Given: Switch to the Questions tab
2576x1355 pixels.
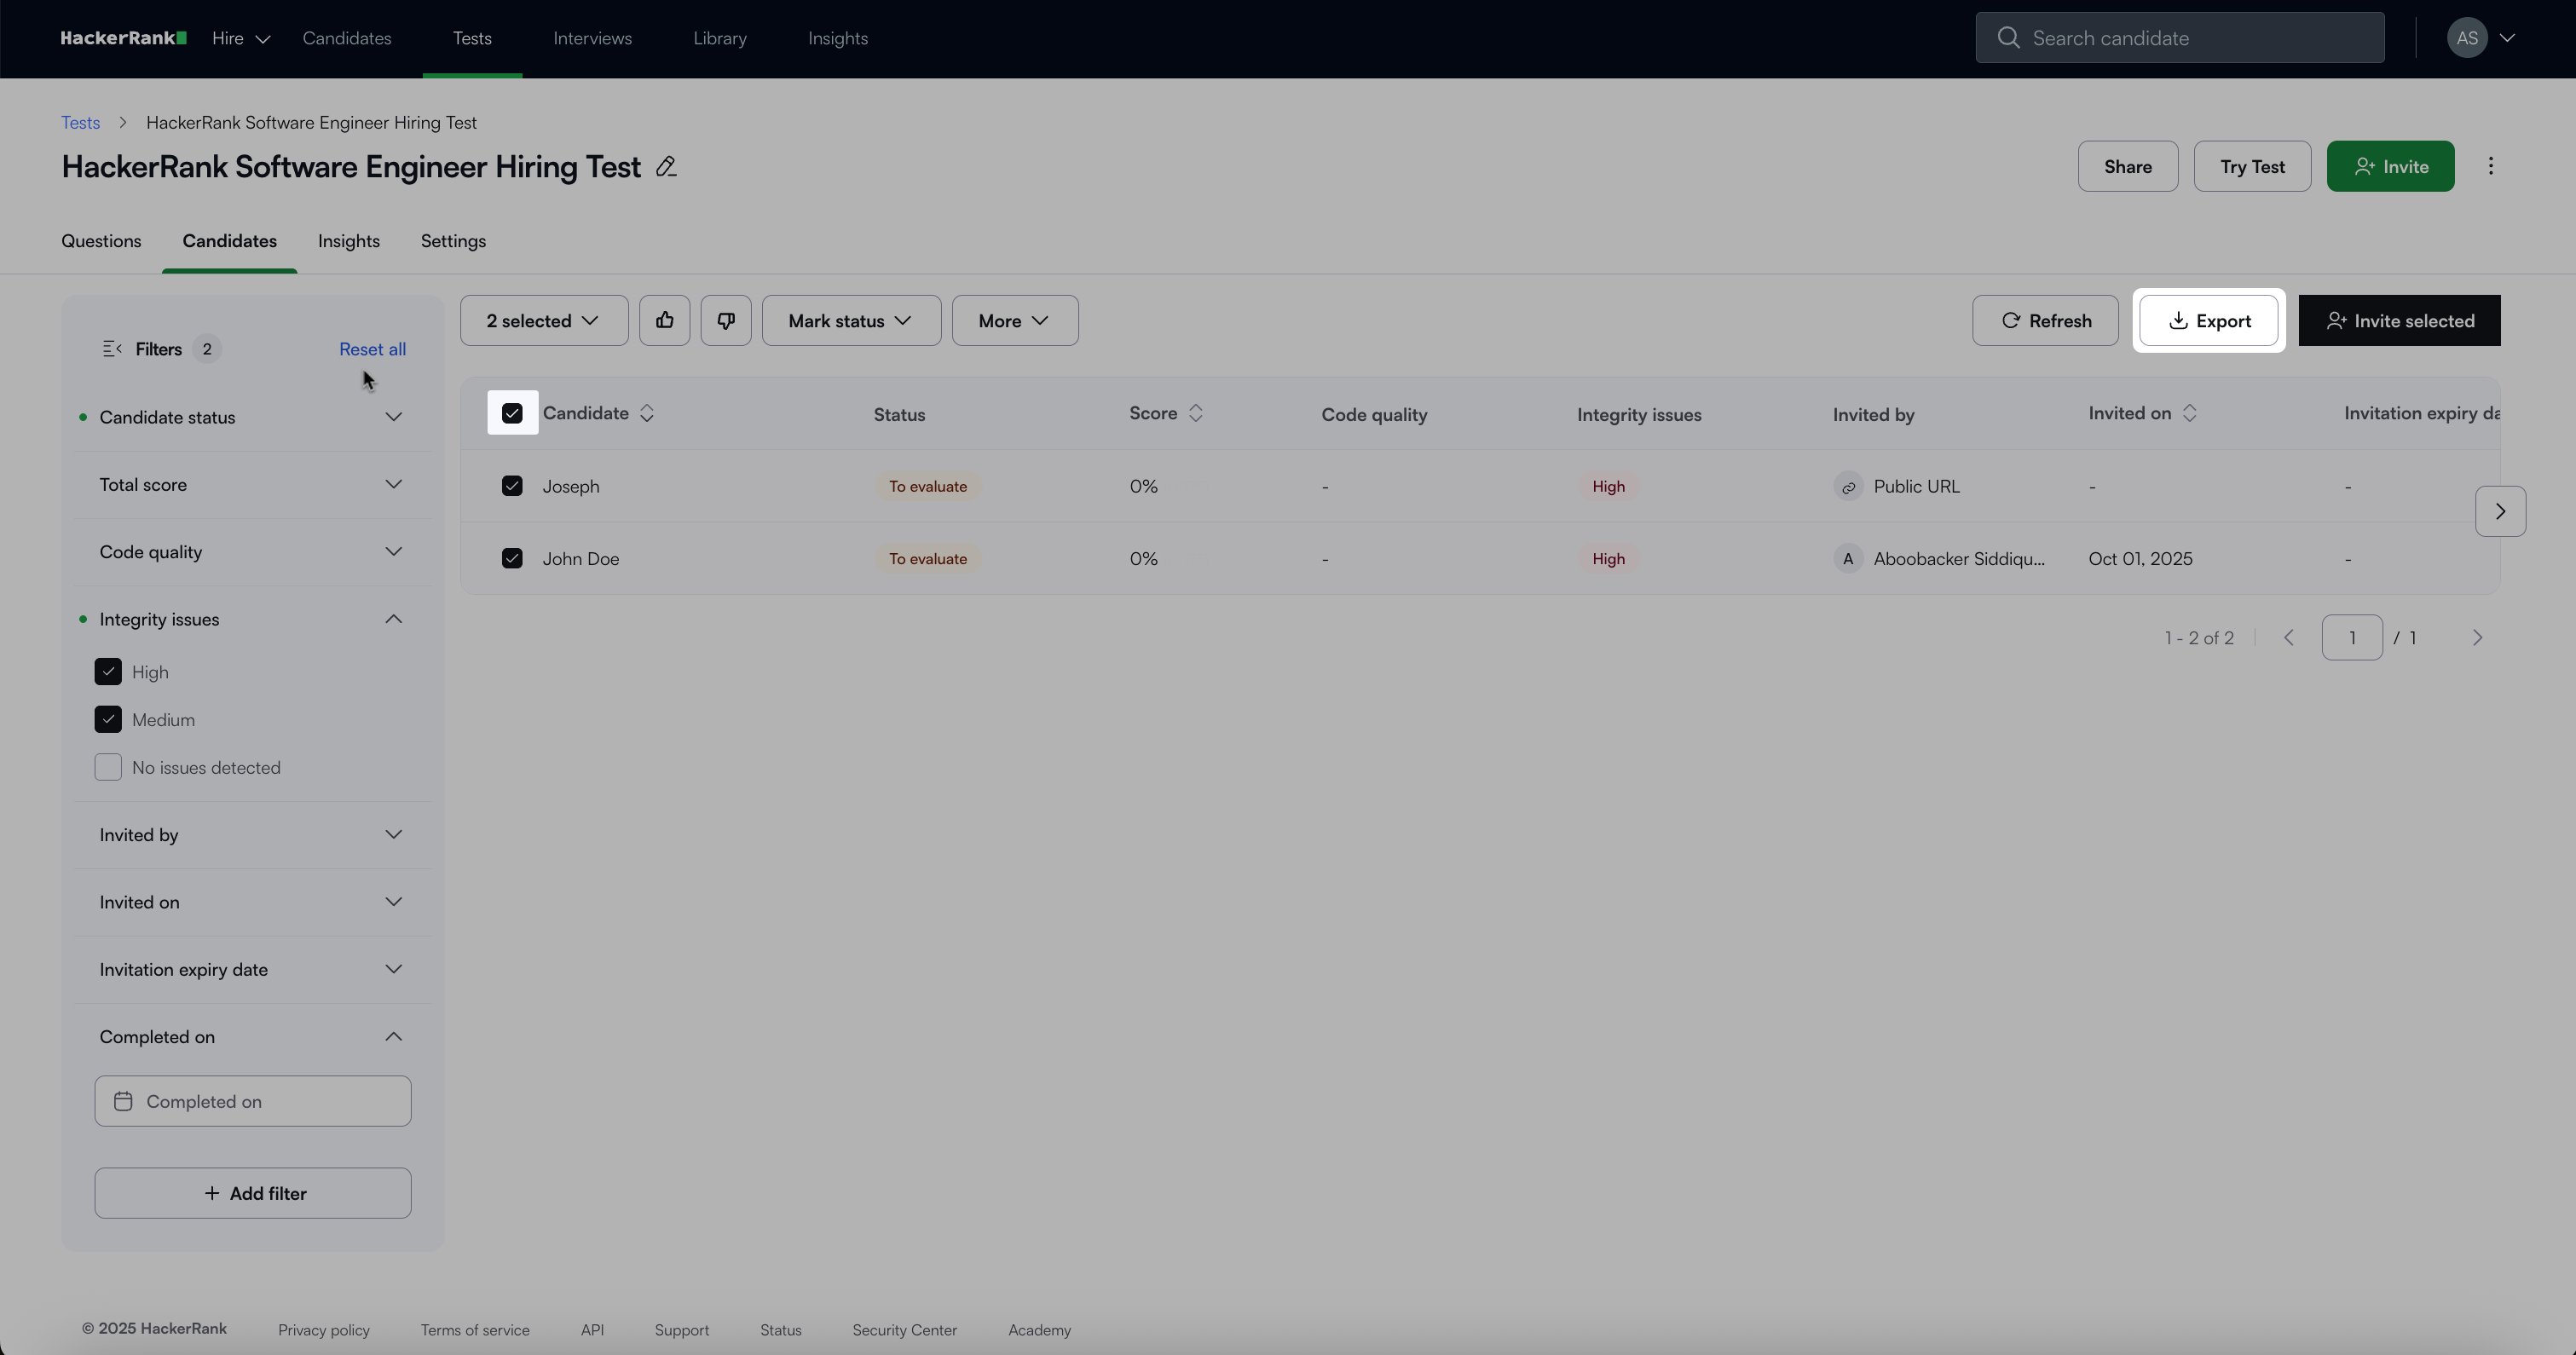Looking at the screenshot, I should pos(101,241).
